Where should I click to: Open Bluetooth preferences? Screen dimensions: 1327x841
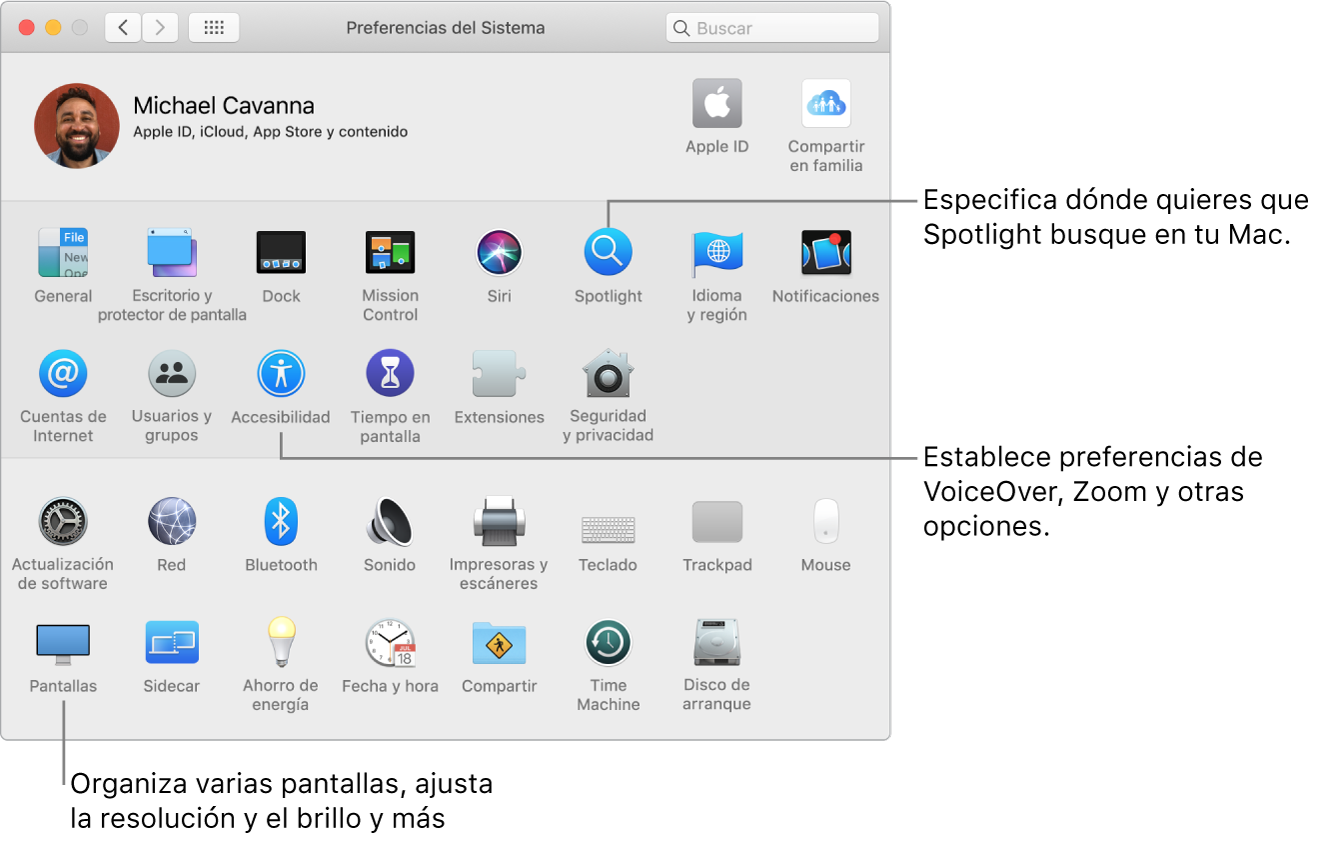point(281,522)
